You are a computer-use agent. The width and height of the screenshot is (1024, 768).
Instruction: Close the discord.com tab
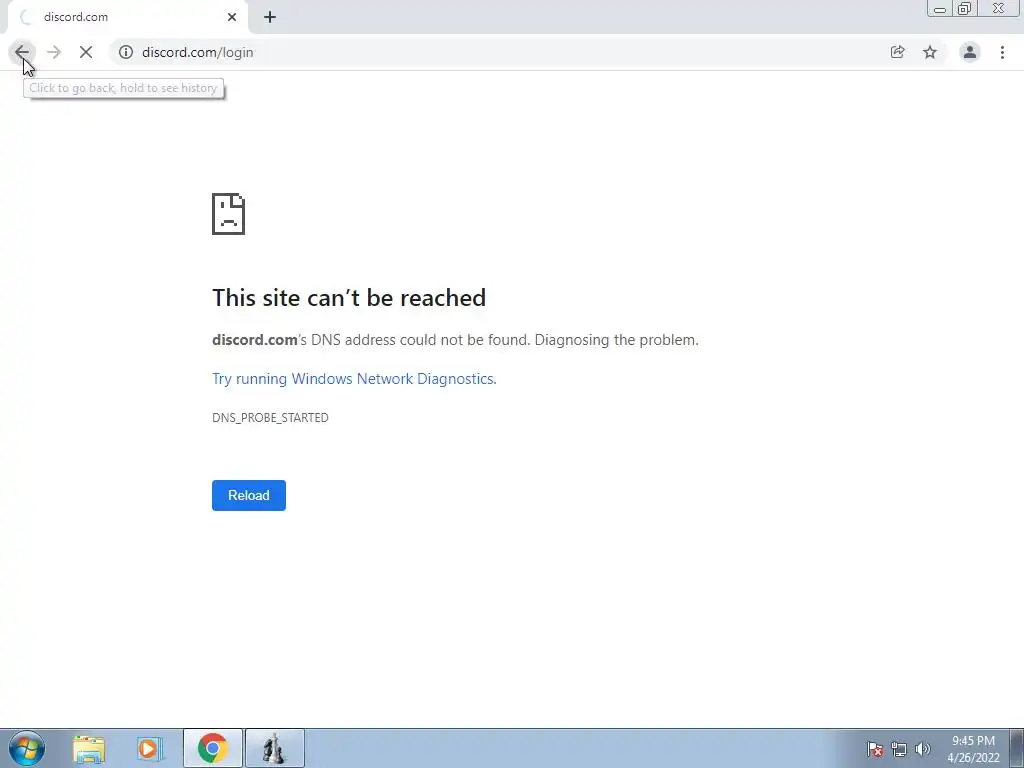pos(232,18)
